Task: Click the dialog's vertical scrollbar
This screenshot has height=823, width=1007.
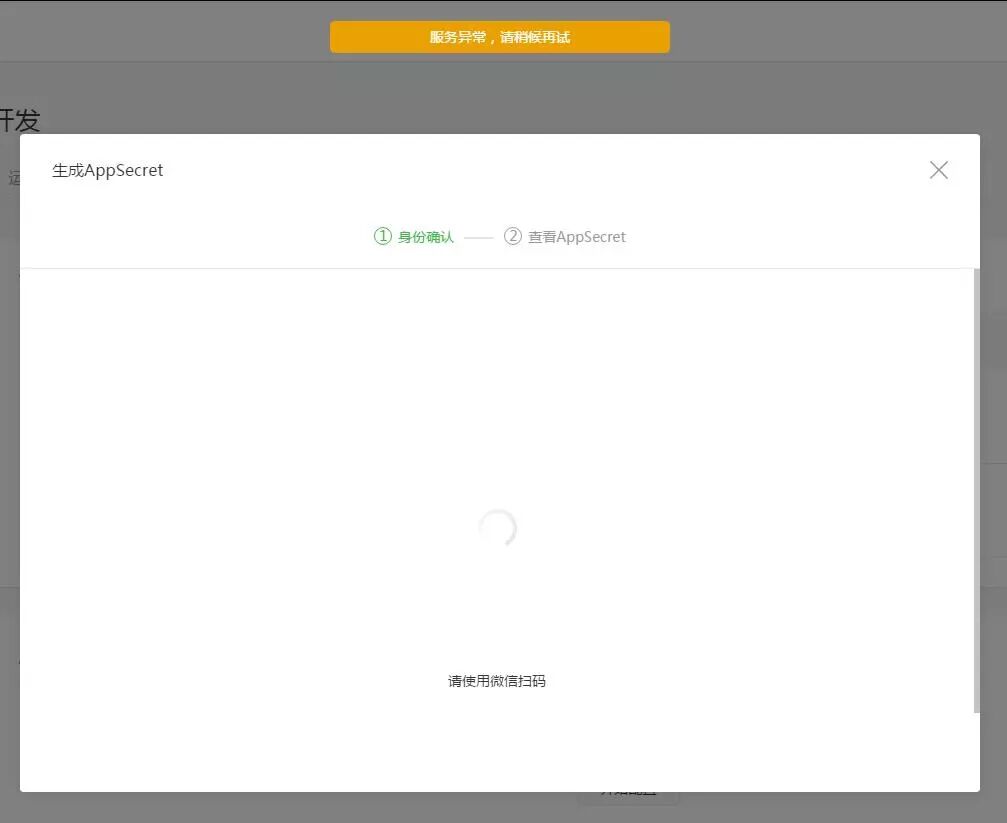Action: tap(976, 490)
